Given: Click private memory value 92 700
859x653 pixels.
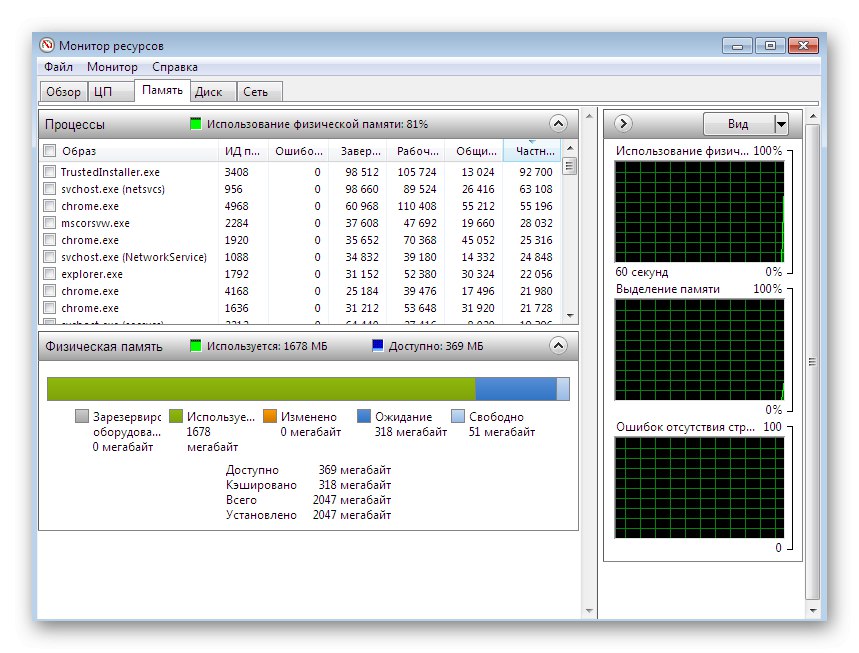Looking at the screenshot, I should click(x=536, y=172).
